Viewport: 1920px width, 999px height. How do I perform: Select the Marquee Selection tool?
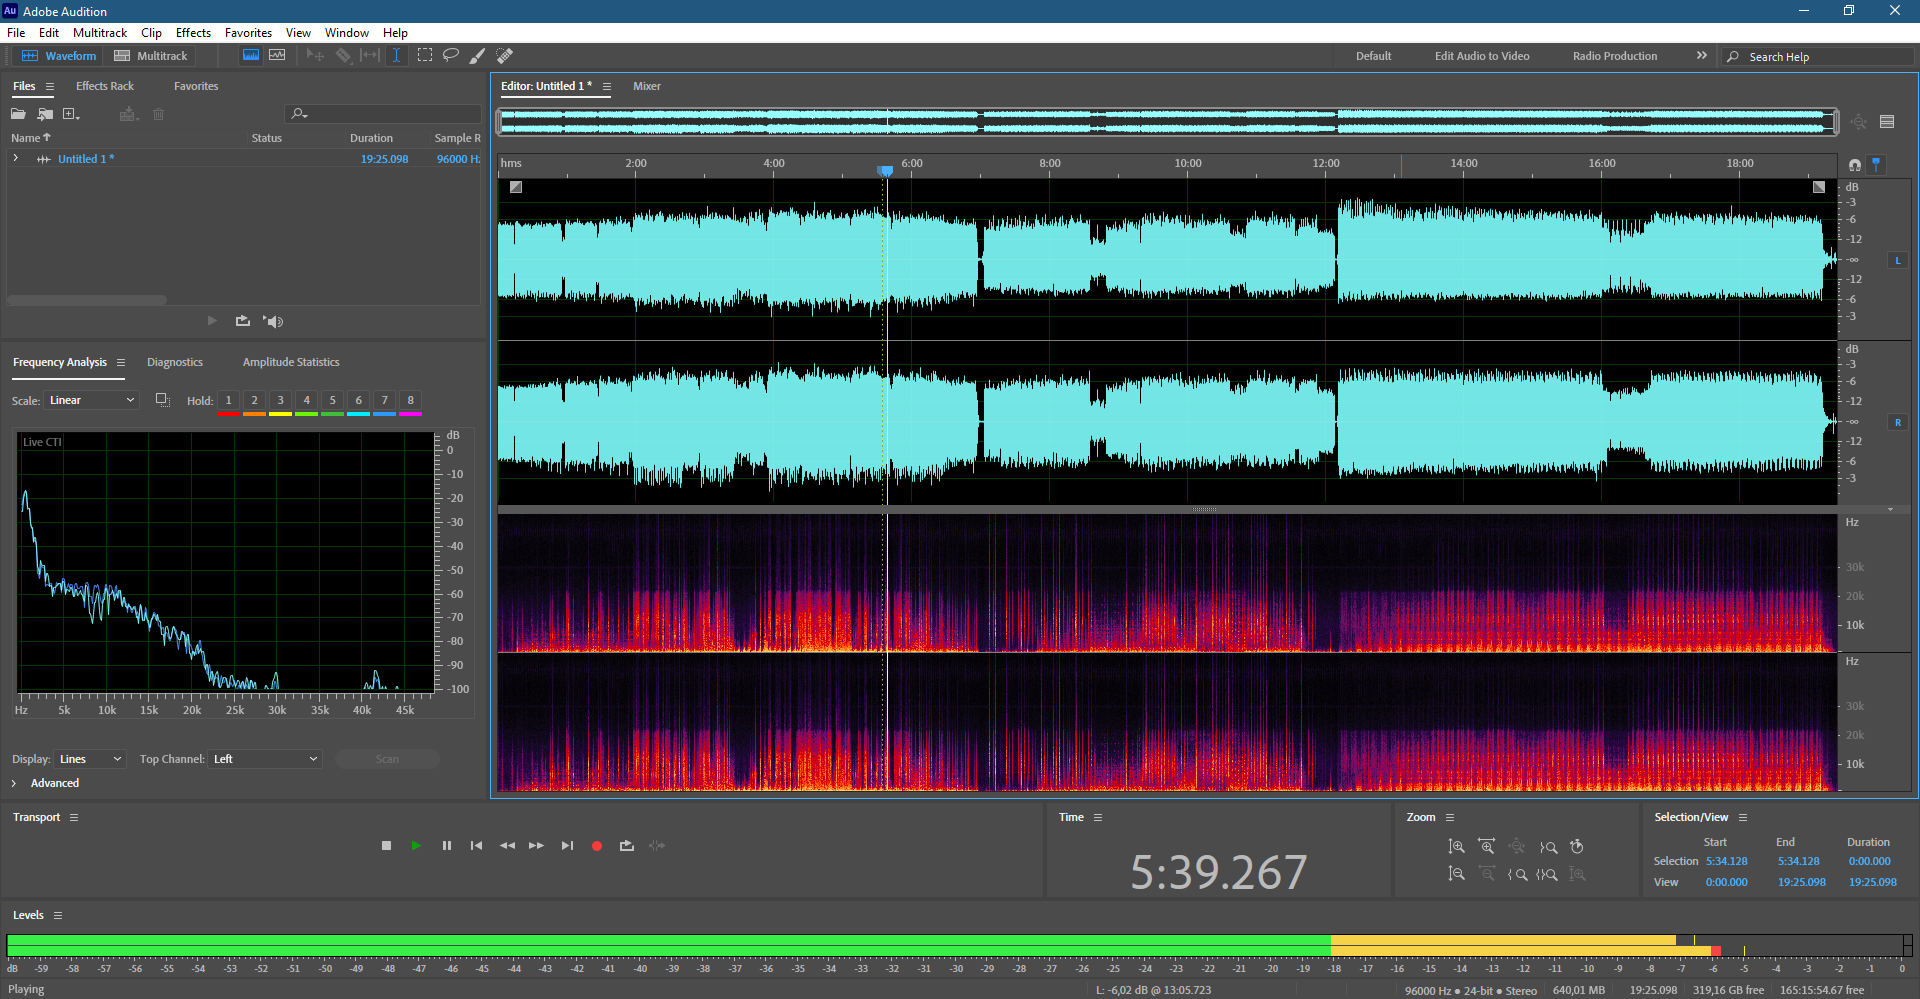pos(425,56)
